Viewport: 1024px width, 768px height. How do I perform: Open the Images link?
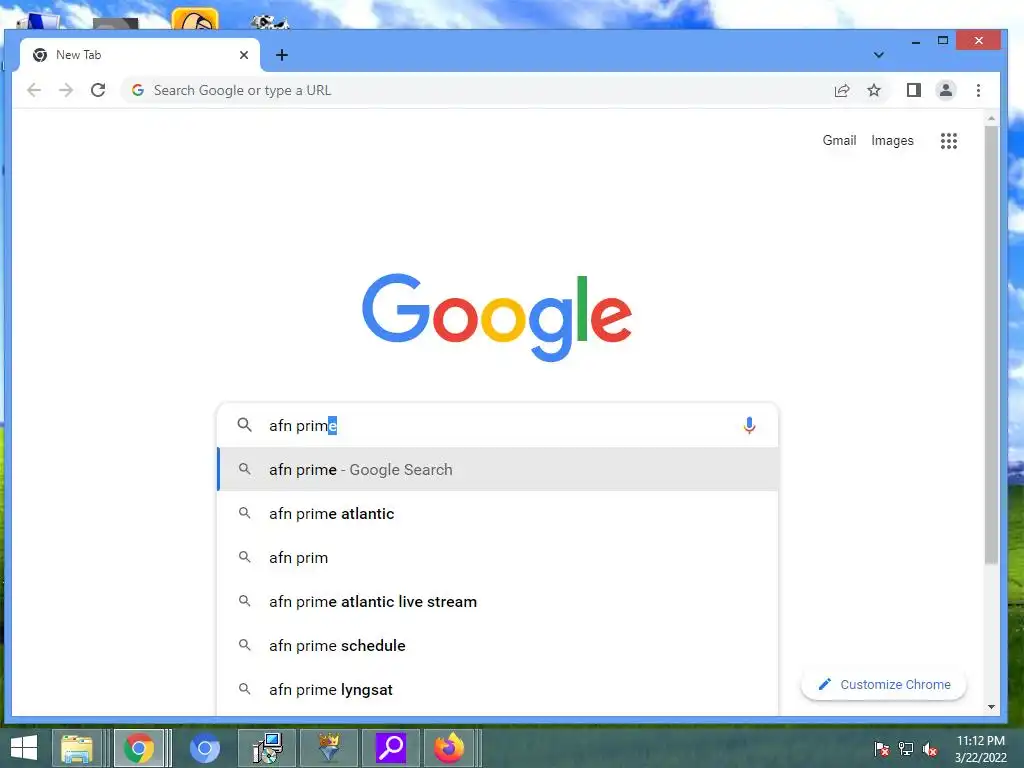pos(892,140)
